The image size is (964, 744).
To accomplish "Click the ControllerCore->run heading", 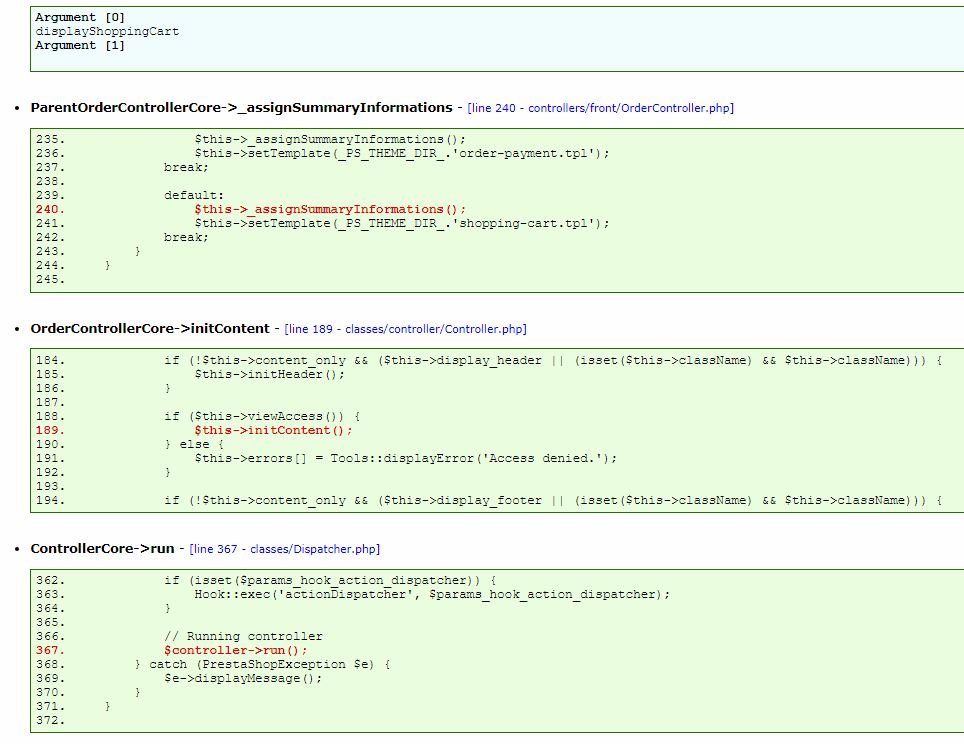I will click(103, 548).
